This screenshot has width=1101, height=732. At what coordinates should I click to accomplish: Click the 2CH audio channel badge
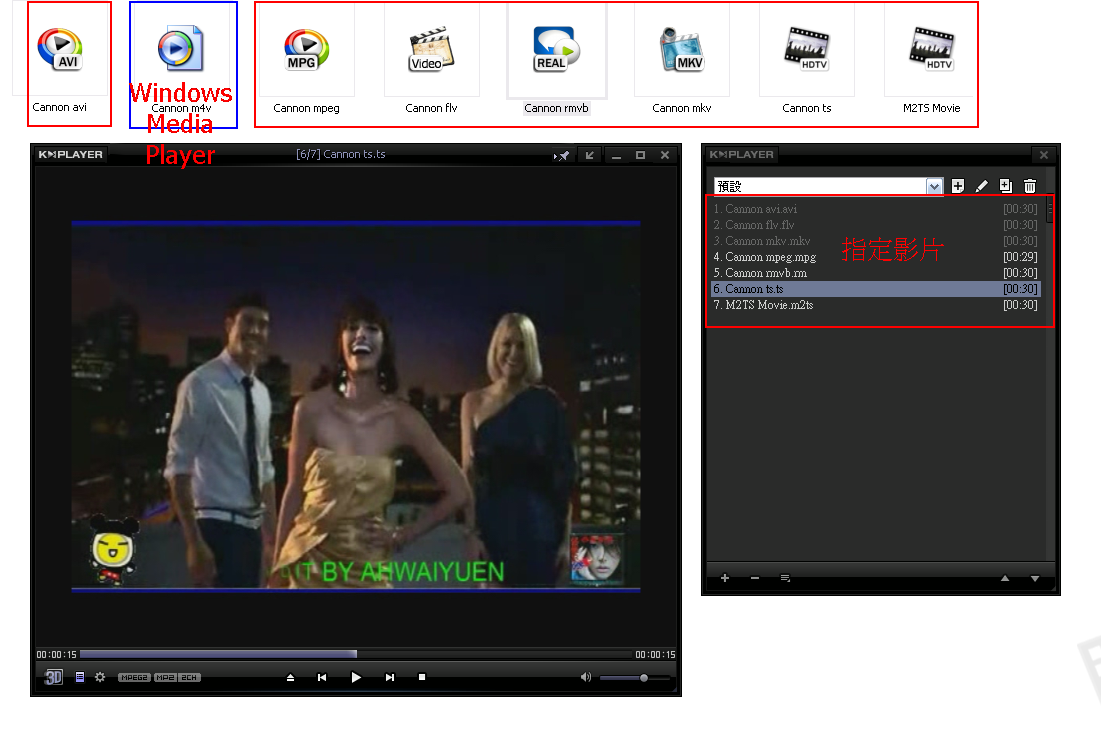pyautogui.click(x=190, y=677)
